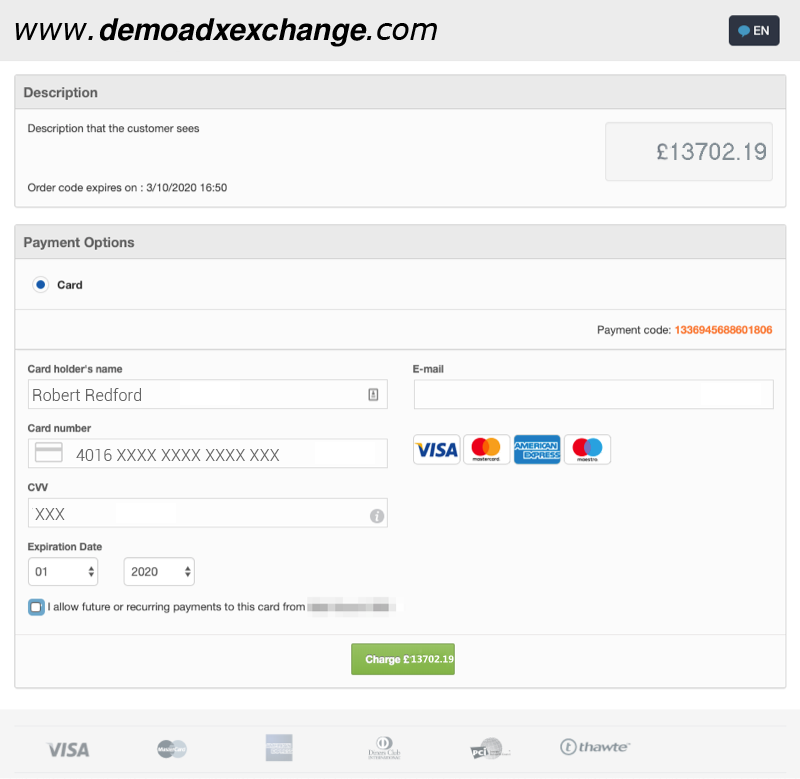Click the Maestro card logo

click(587, 450)
